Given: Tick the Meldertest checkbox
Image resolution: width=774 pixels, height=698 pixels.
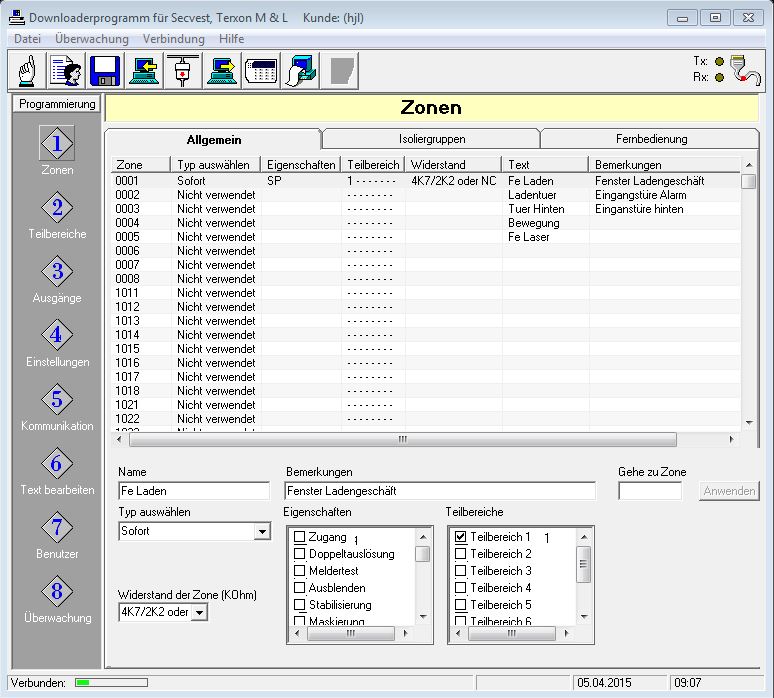Looking at the screenshot, I should click(300, 571).
